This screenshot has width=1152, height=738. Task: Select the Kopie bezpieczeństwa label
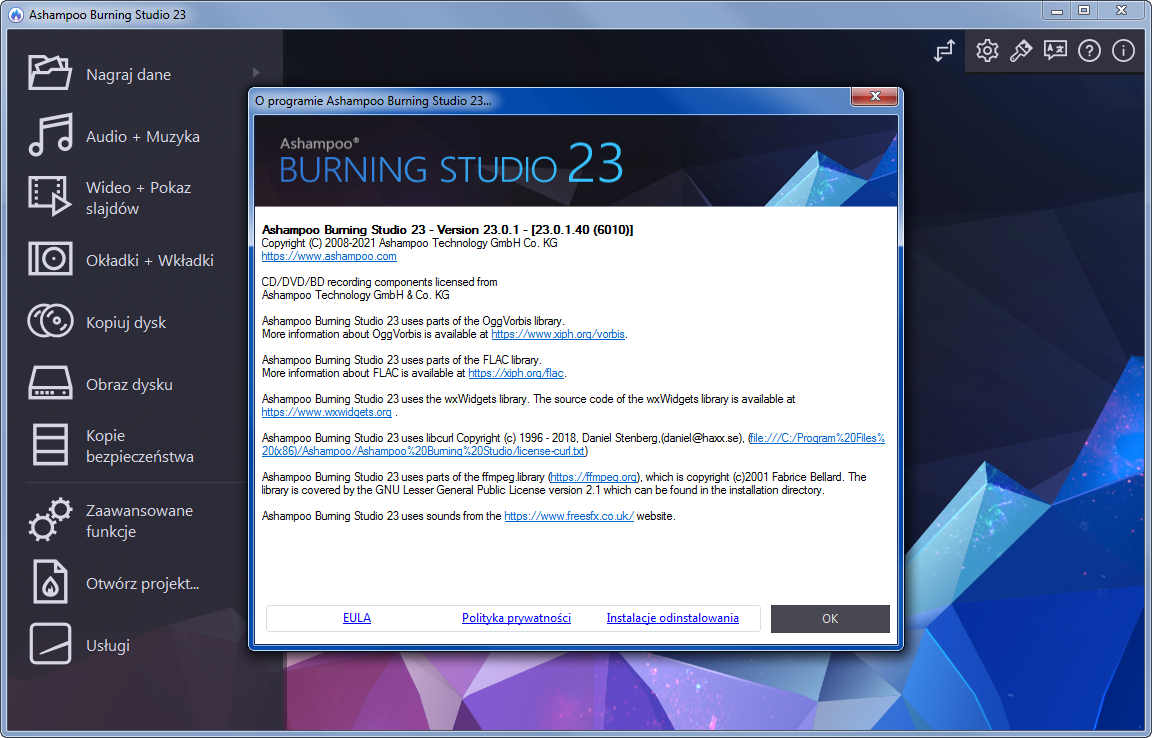(140, 446)
